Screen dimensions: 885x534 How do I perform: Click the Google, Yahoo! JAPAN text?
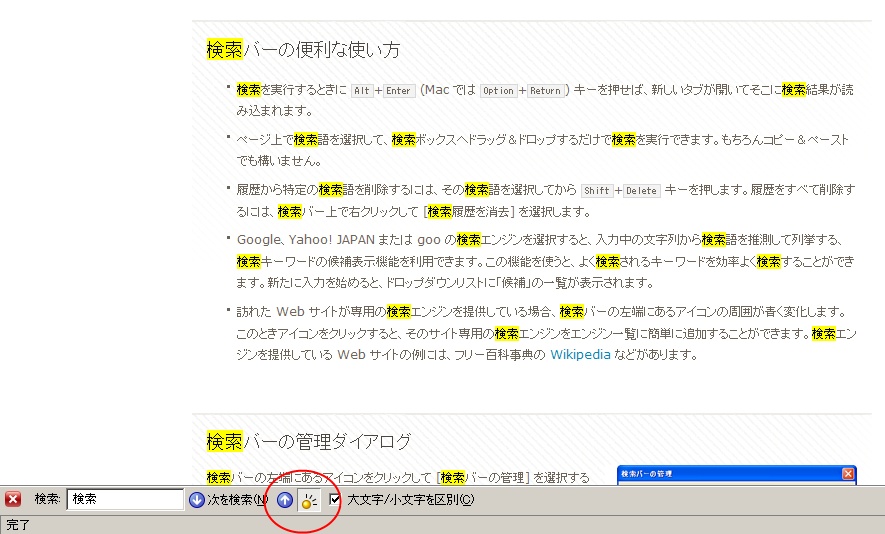pyautogui.click(x=306, y=239)
